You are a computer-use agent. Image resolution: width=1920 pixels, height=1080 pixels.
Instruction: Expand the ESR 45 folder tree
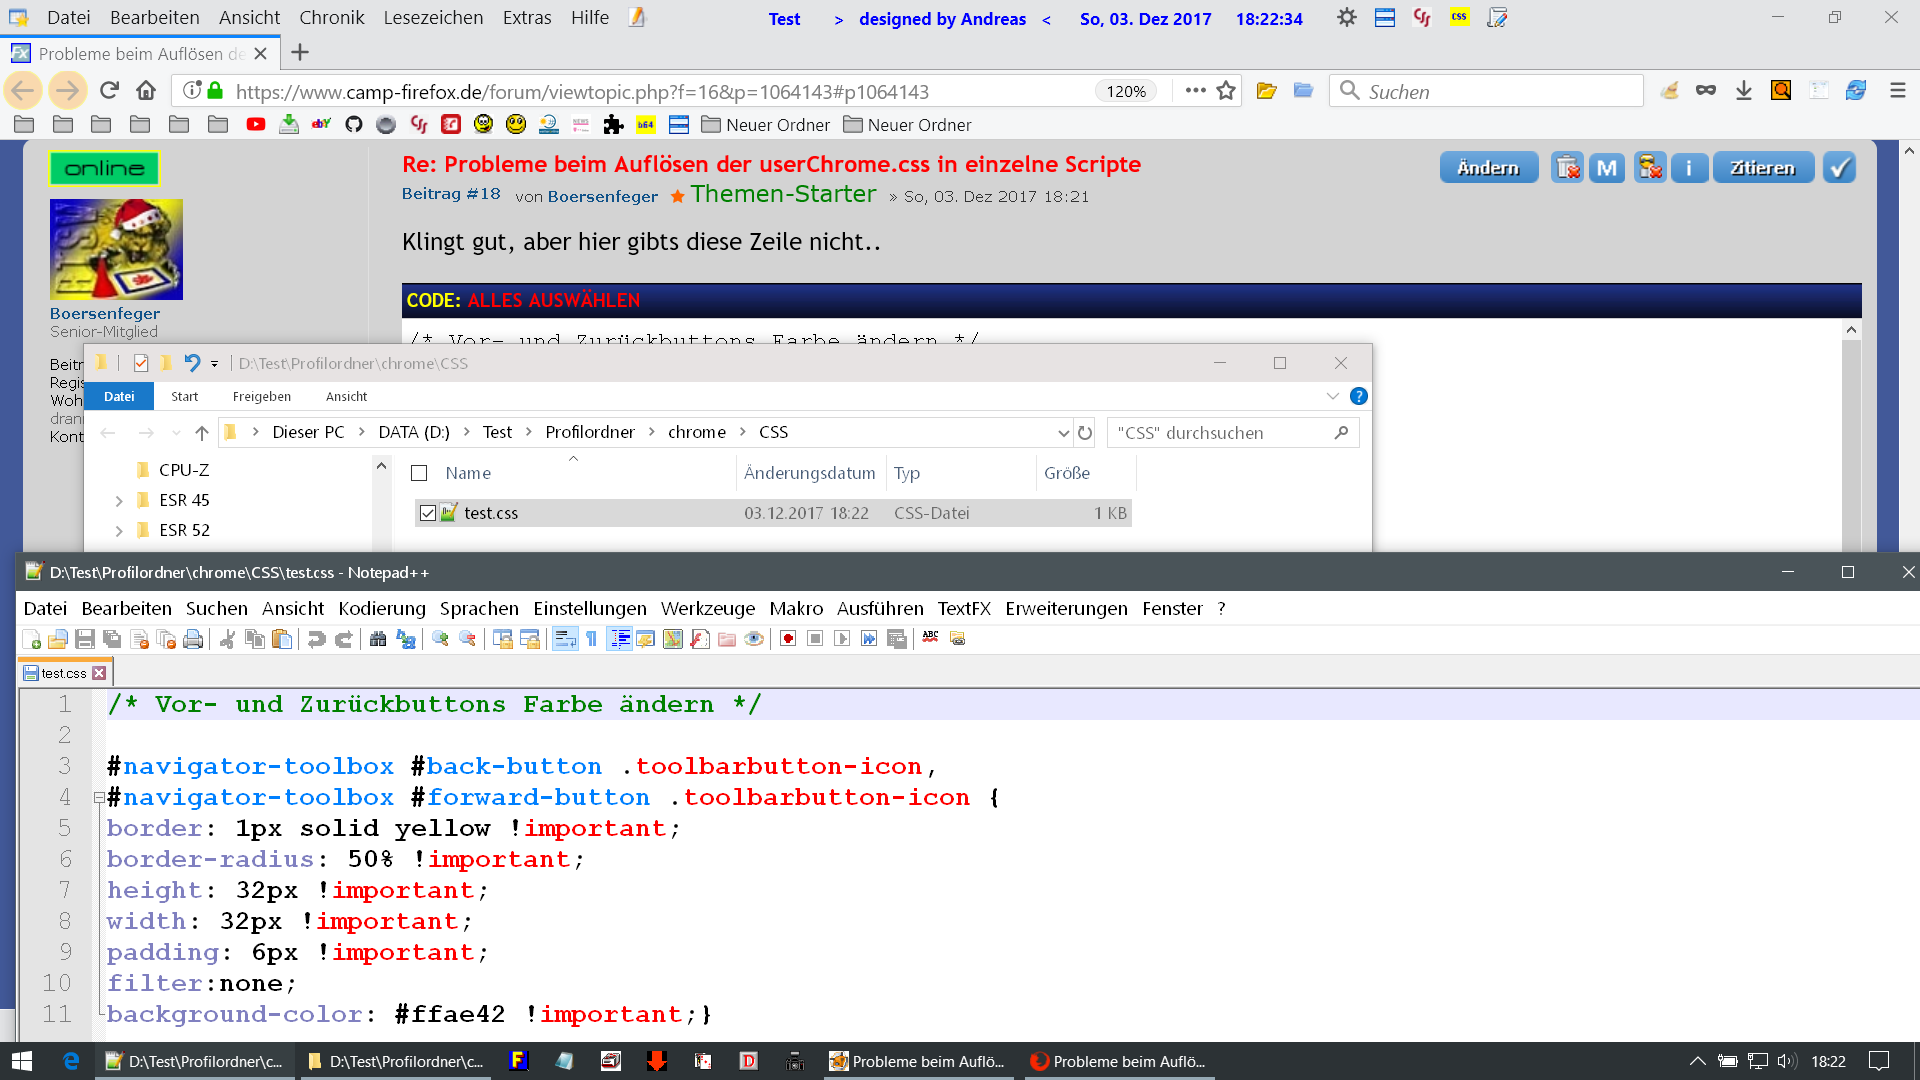point(119,501)
